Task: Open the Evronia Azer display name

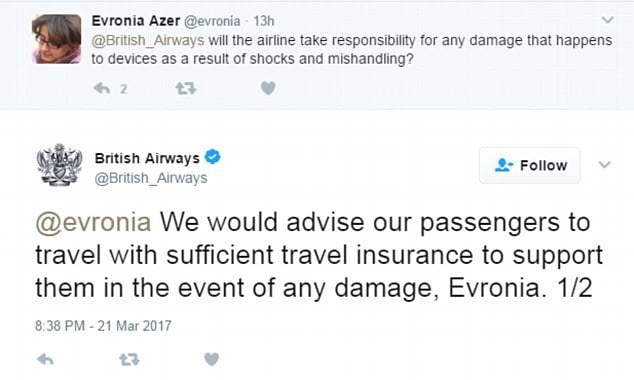Action: pyautogui.click(x=135, y=21)
